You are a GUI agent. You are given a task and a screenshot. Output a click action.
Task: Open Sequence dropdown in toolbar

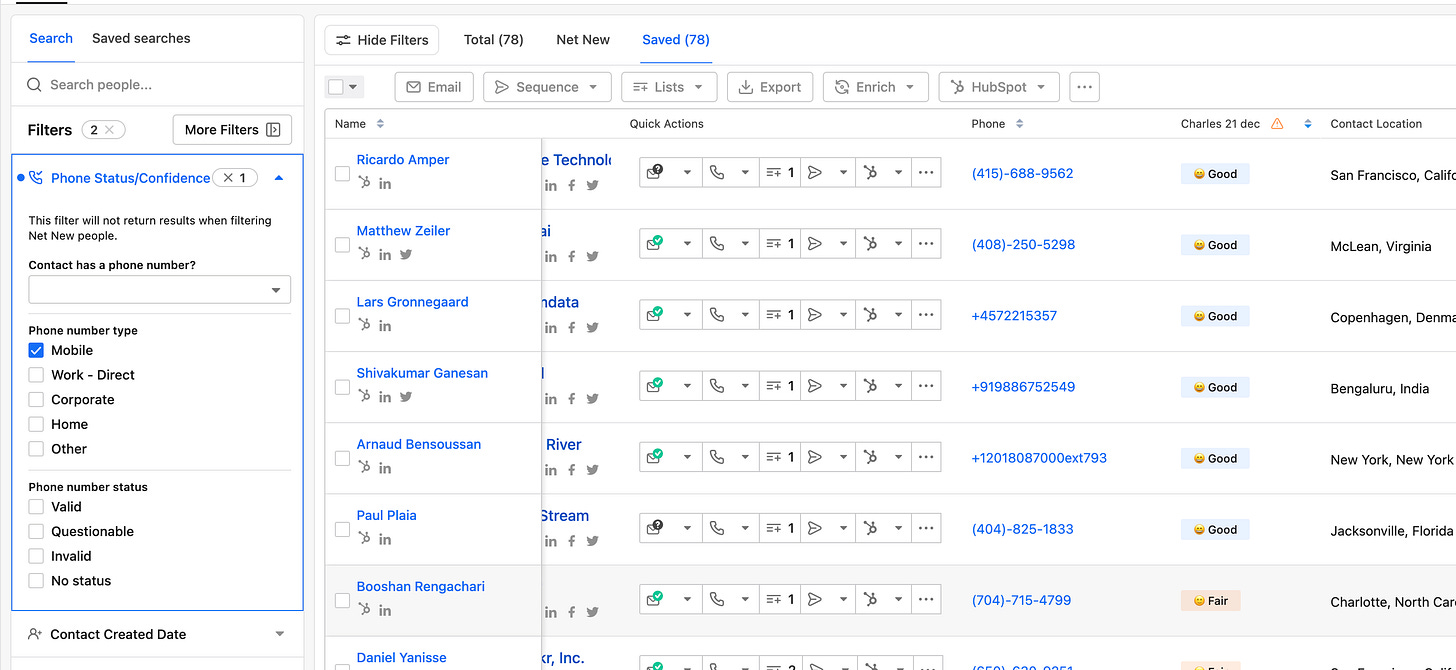coord(547,87)
